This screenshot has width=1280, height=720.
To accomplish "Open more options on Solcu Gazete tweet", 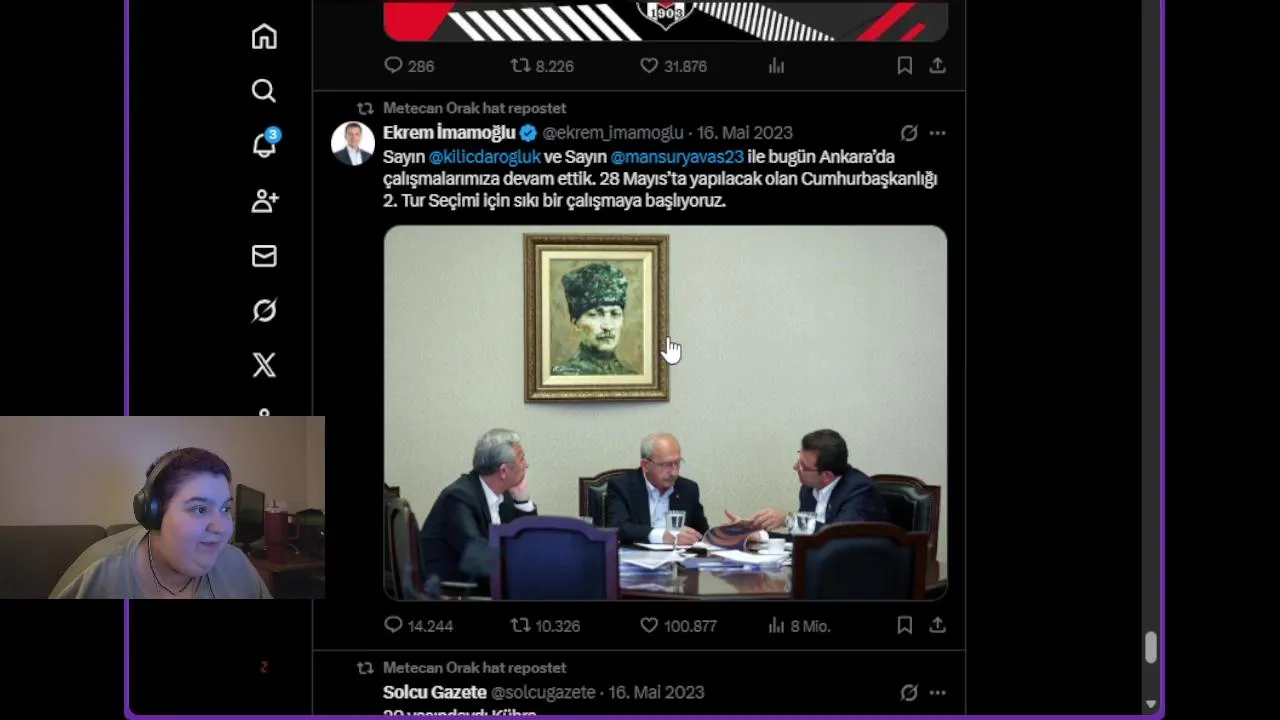I will [937, 692].
